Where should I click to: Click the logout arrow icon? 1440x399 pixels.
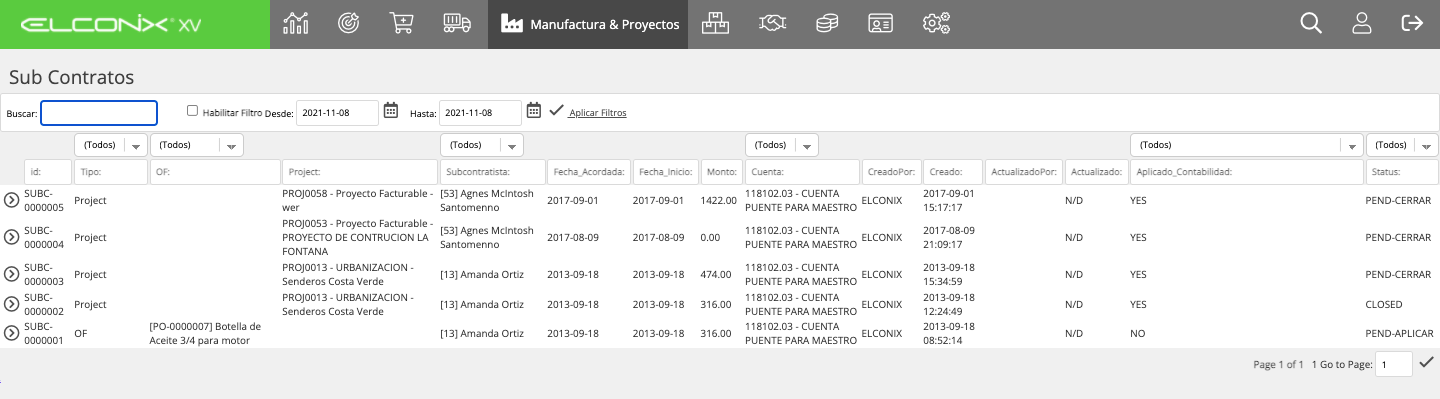1412,24
